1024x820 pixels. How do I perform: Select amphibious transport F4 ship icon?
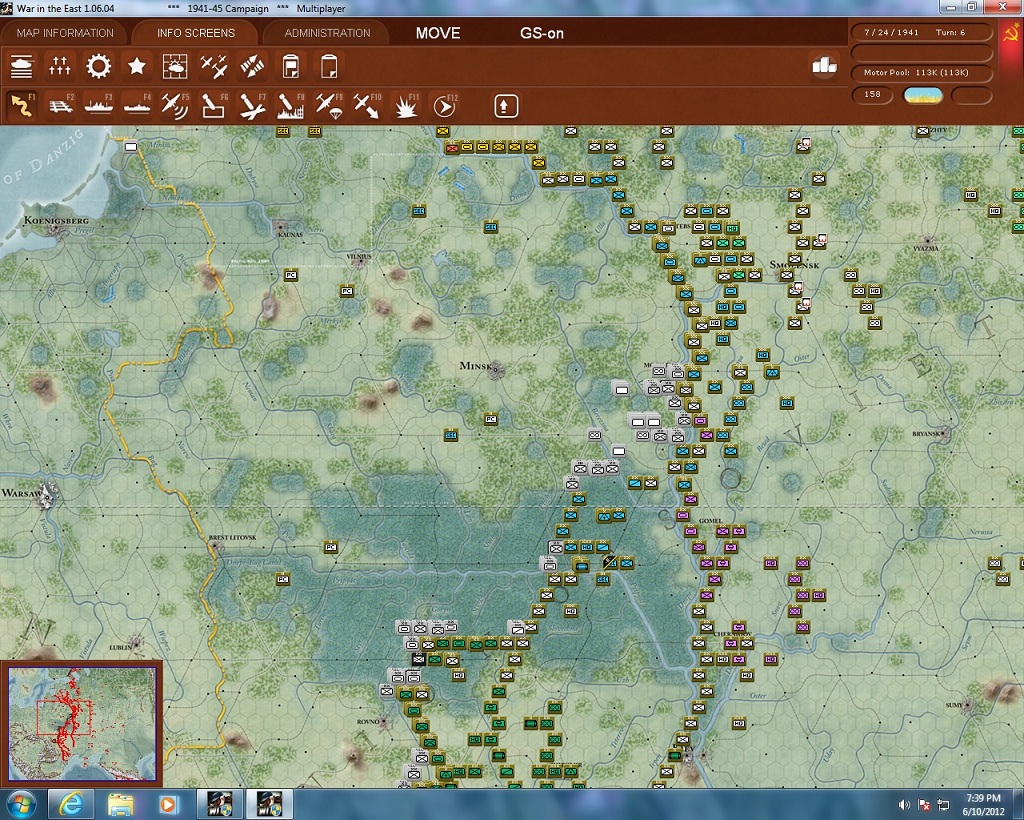coord(137,106)
